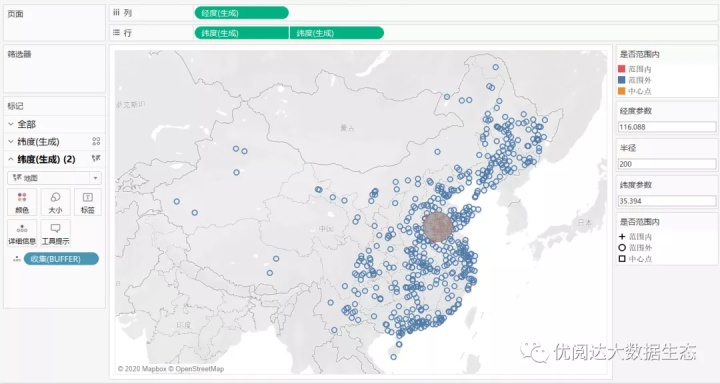
Task: Select the 收集(BUFFER) pill in marks card
Action: [x=61, y=259]
